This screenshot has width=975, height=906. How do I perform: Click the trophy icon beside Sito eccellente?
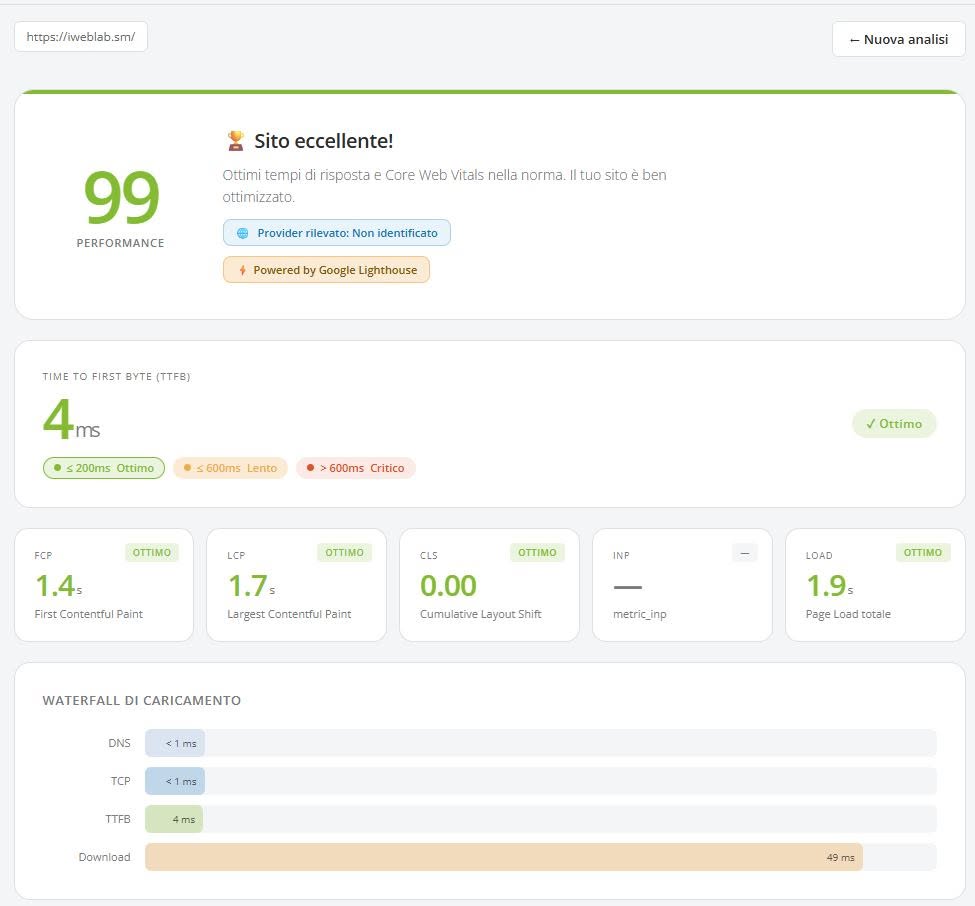236,141
